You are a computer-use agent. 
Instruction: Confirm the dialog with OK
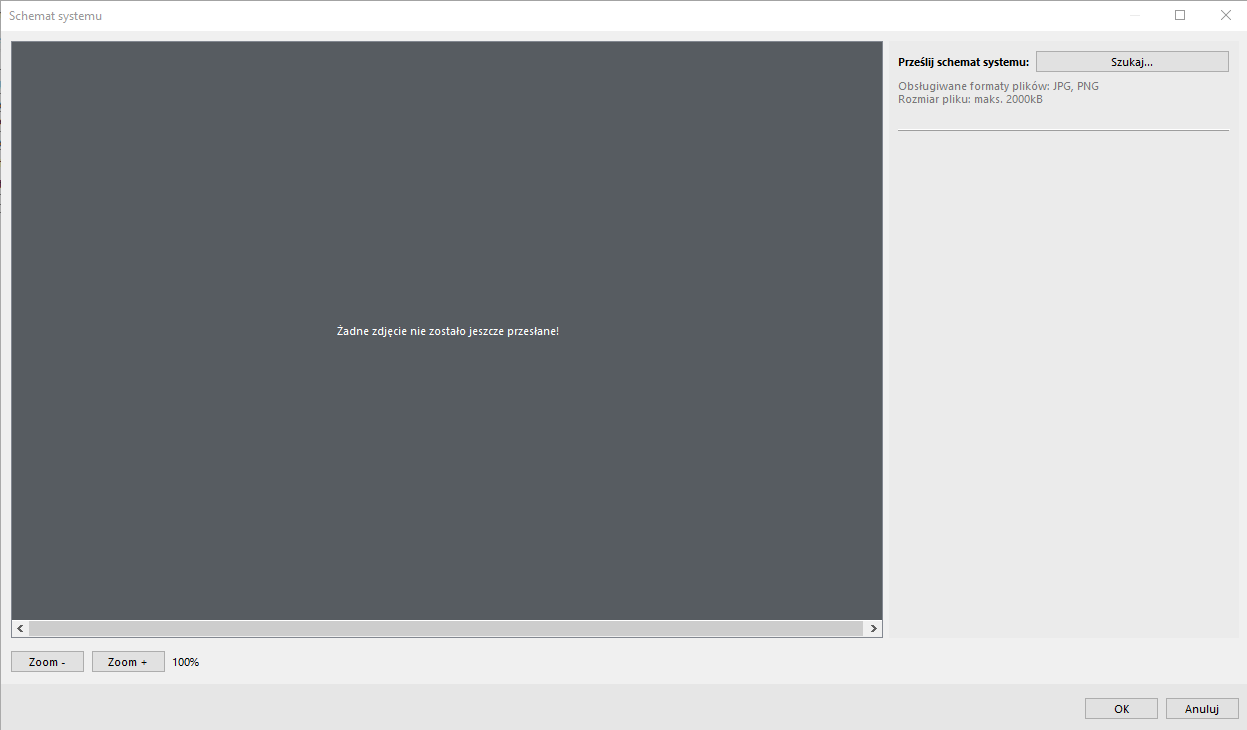click(x=1121, y=709)
